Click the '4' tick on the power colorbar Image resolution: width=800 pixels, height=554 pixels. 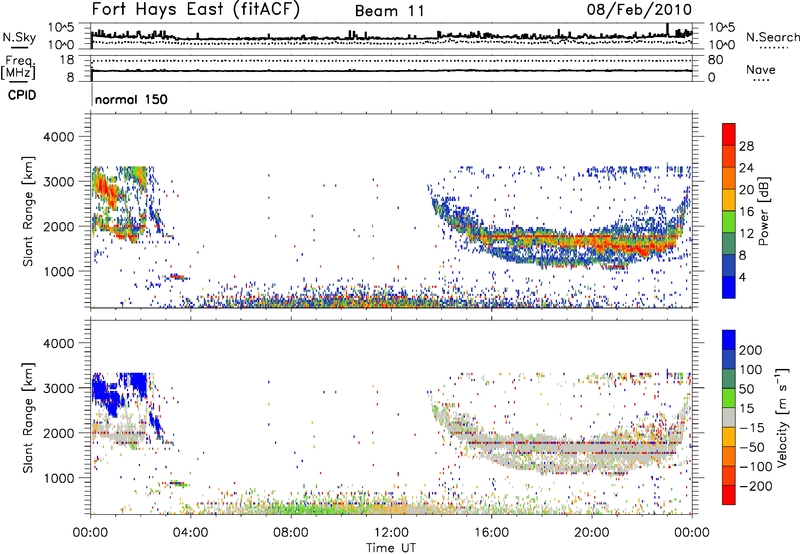pyautogui.click(x=743, y=277)
